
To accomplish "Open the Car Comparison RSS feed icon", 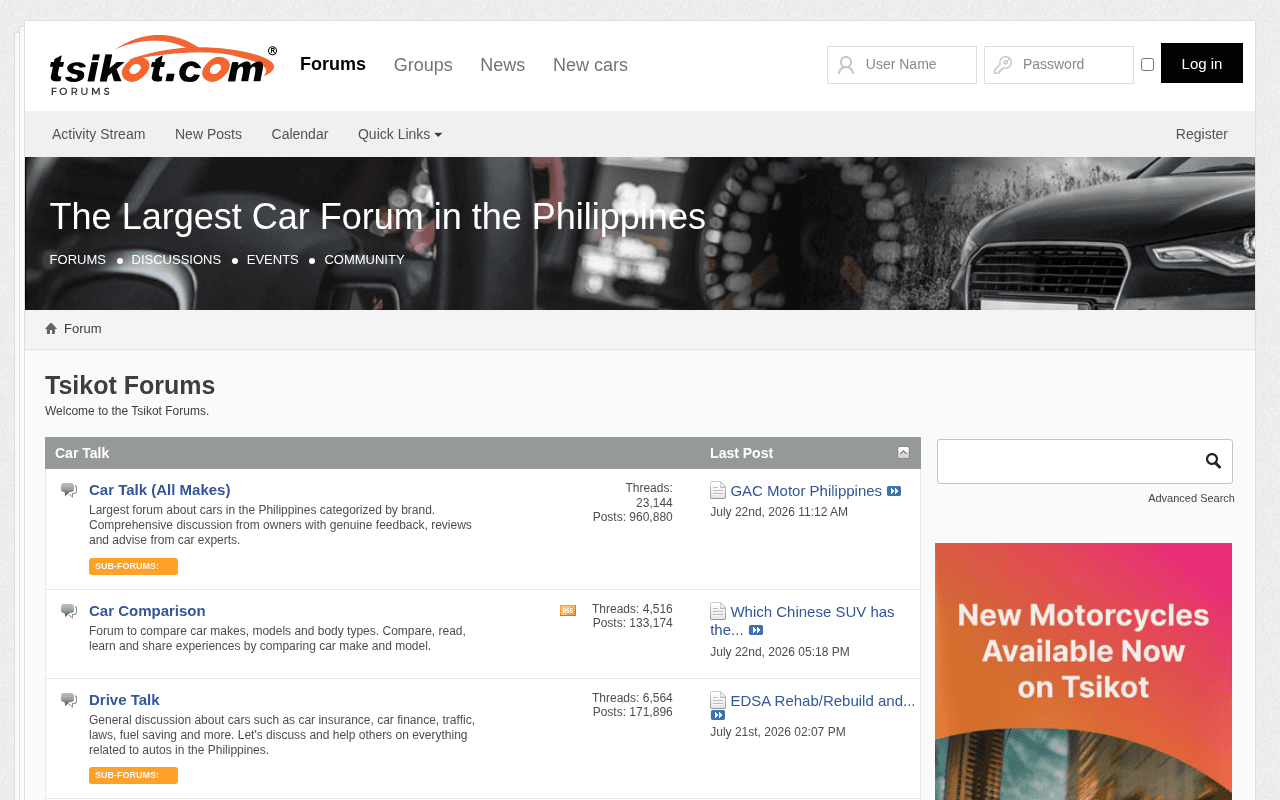I will pos(568,610).
